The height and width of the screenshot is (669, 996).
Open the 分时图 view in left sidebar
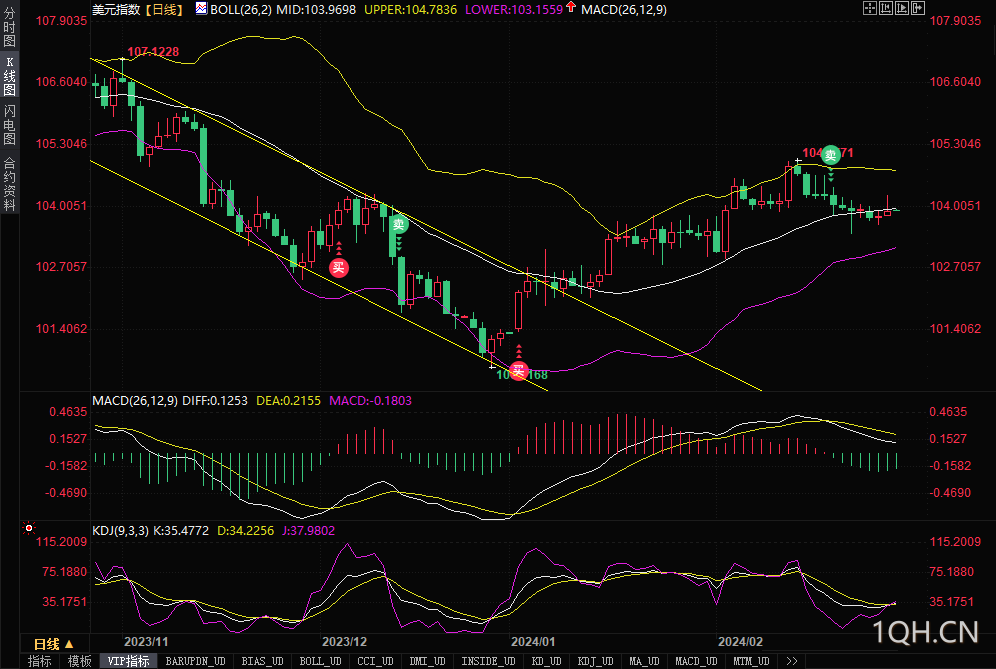click(x=9, y=27)
